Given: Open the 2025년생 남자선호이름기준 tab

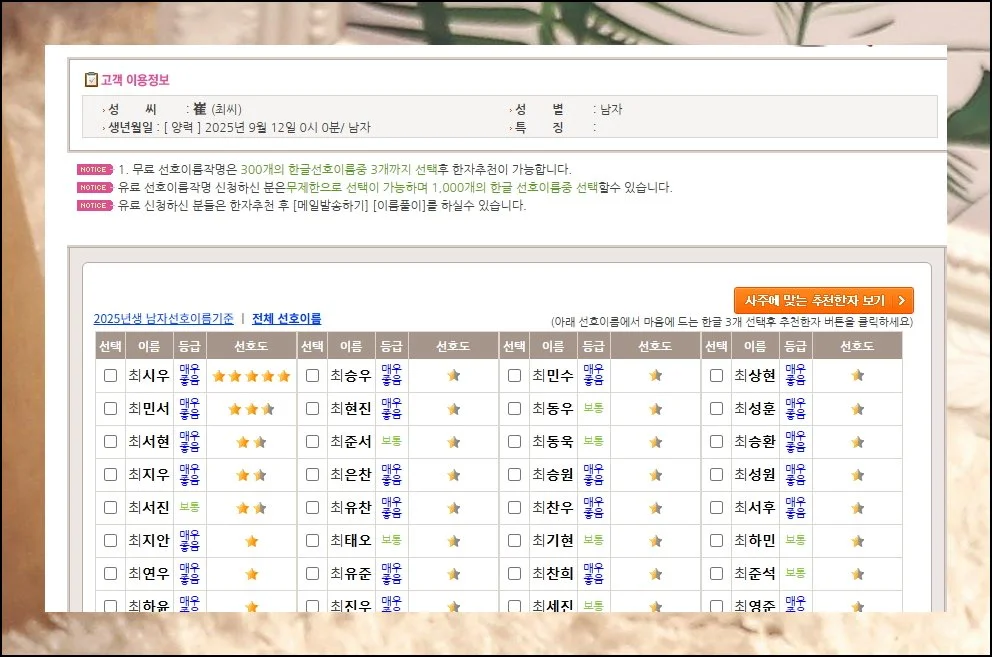Looking at the screenshot, I should 164,319.
